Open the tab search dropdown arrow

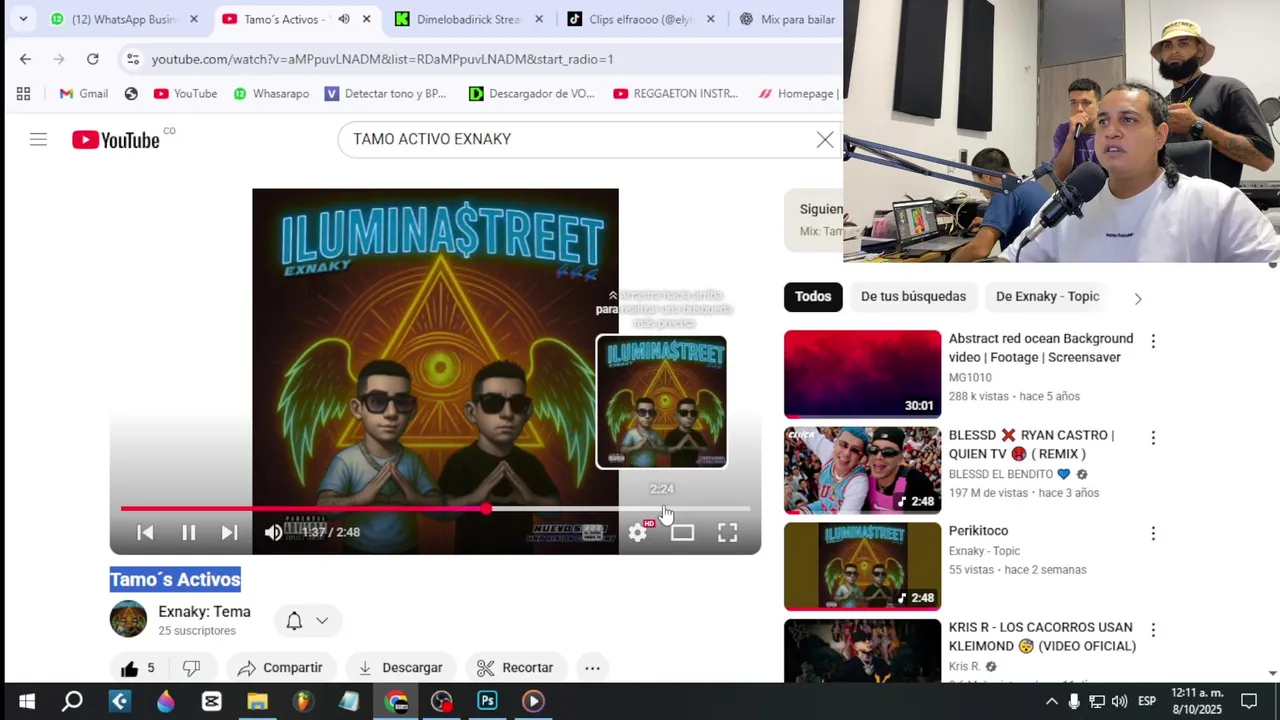23,19
